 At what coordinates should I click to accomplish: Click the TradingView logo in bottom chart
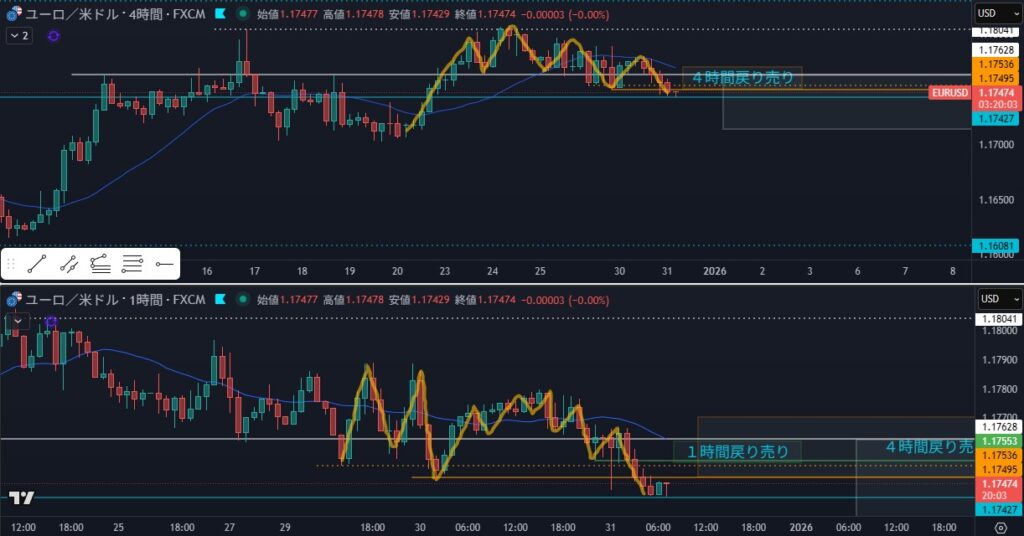click(22, 498)
